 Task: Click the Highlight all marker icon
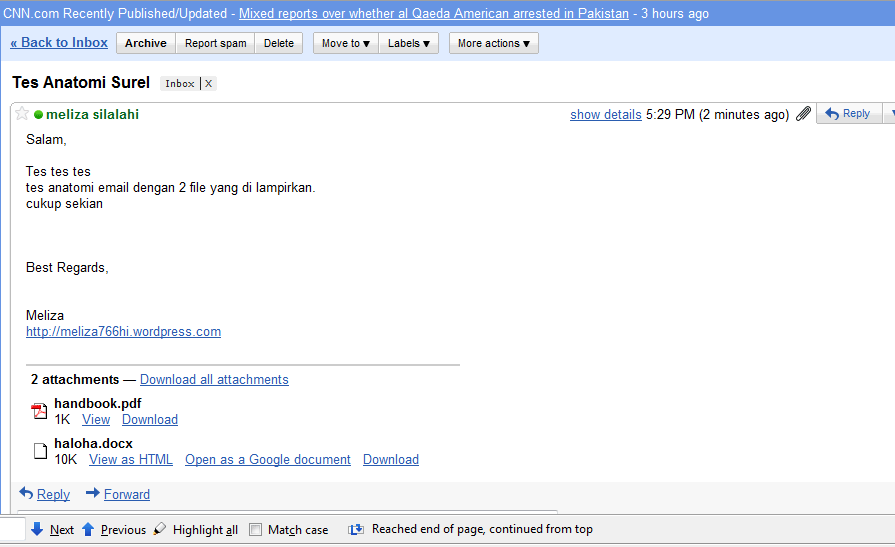[160, 529]
